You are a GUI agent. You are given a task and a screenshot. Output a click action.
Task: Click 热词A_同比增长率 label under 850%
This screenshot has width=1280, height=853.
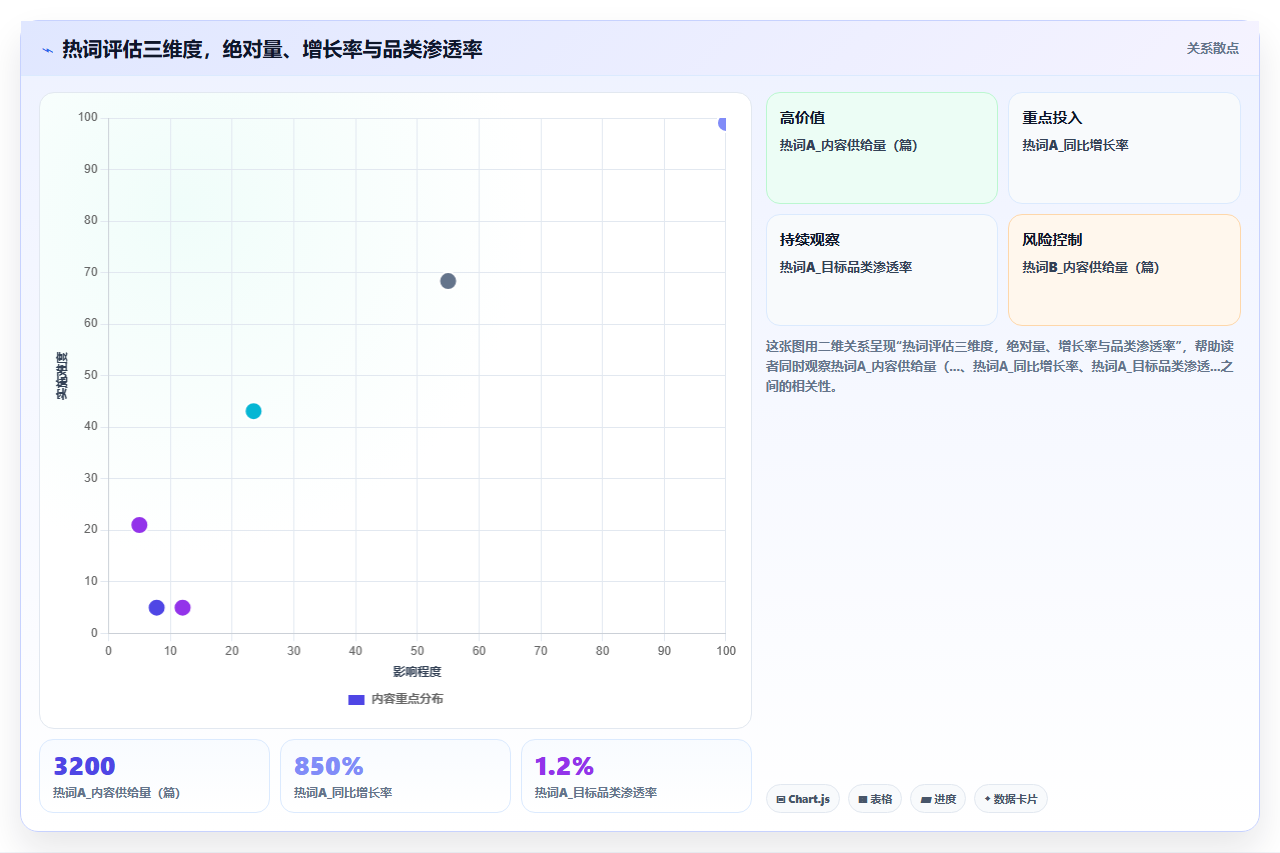tap(343, 793)
